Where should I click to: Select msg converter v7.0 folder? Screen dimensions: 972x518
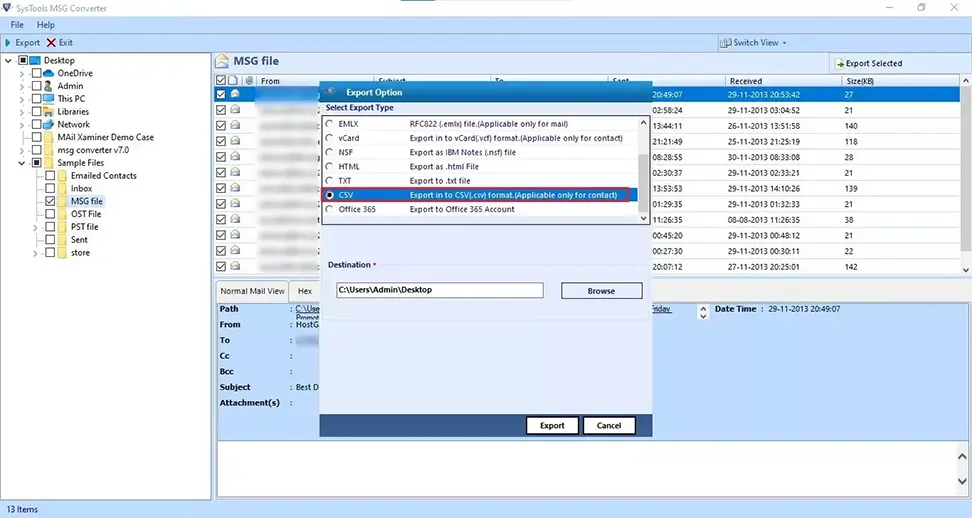(x=93, y=150)
